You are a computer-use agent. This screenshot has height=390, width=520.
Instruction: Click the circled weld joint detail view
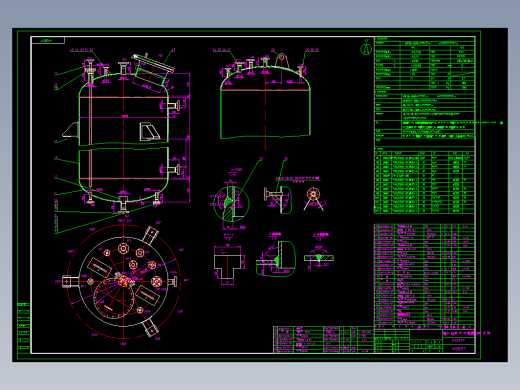[231, 203]
